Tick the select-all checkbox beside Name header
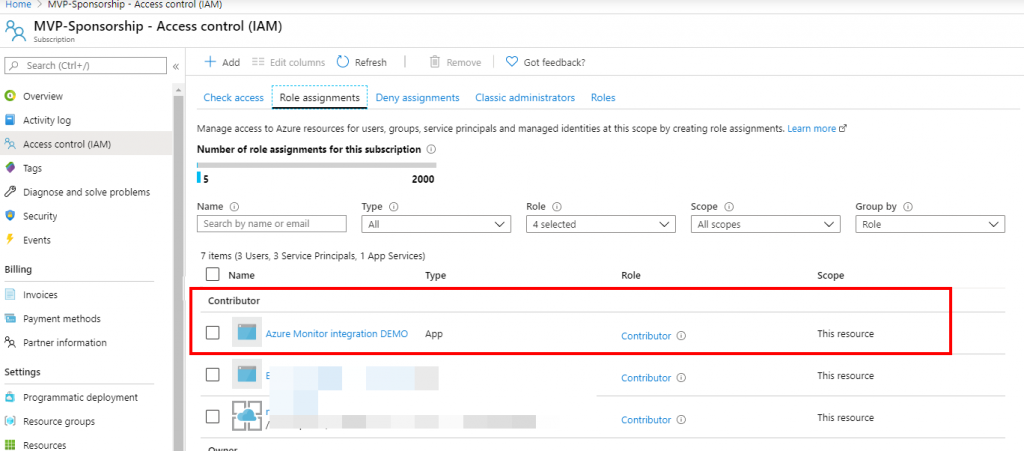 [x=212, y=274]
